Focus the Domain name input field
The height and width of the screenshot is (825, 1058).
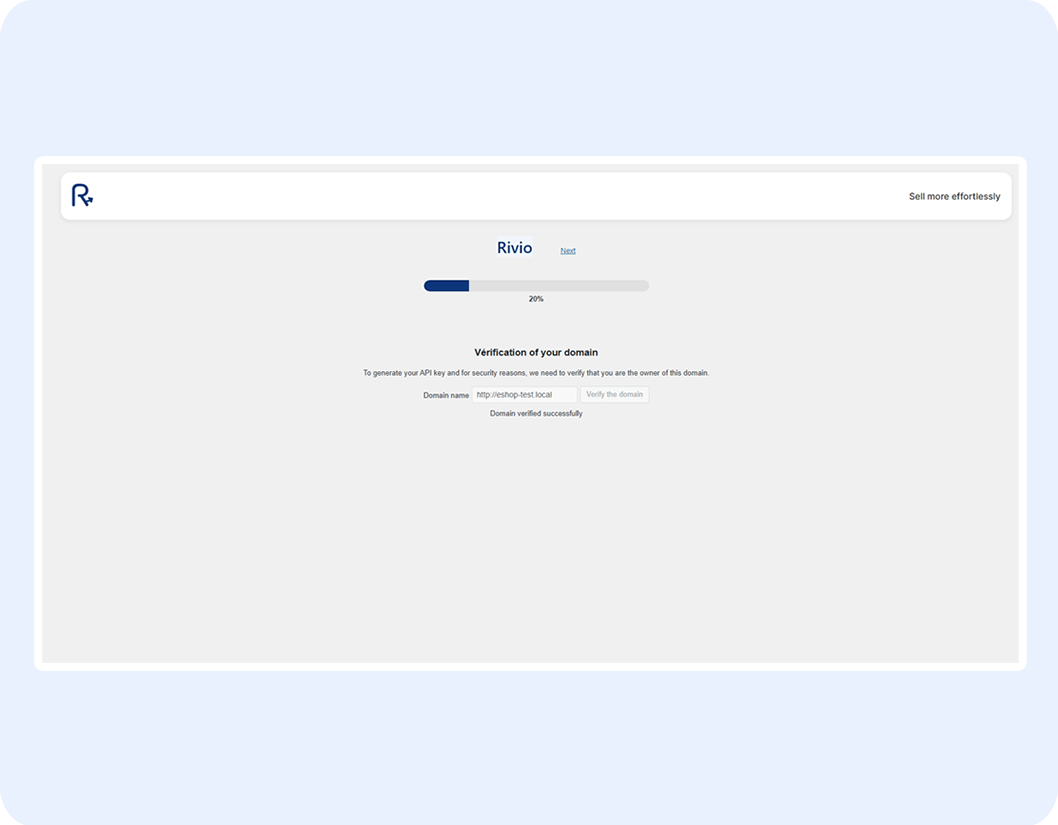524,395
